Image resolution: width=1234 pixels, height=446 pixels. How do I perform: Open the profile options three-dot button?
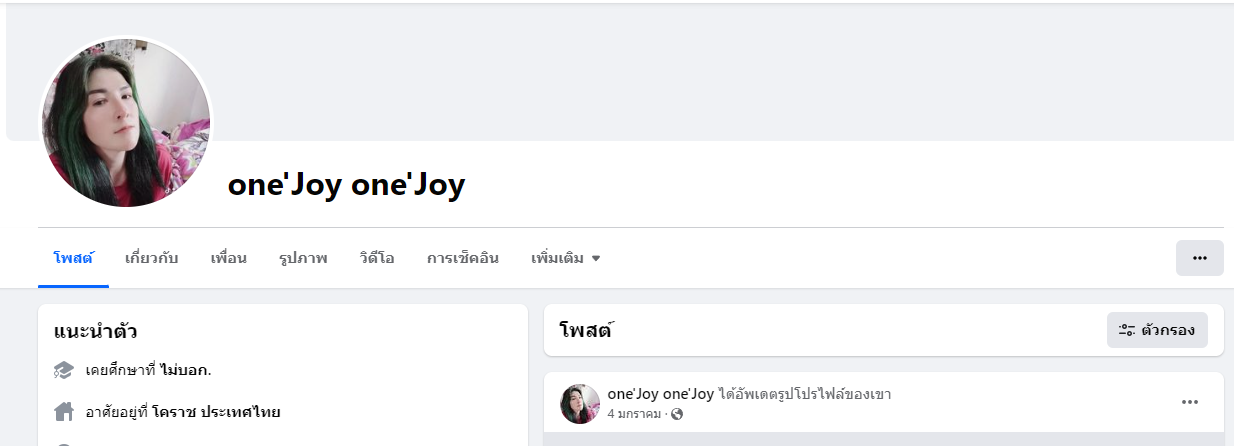[1199, 258]
